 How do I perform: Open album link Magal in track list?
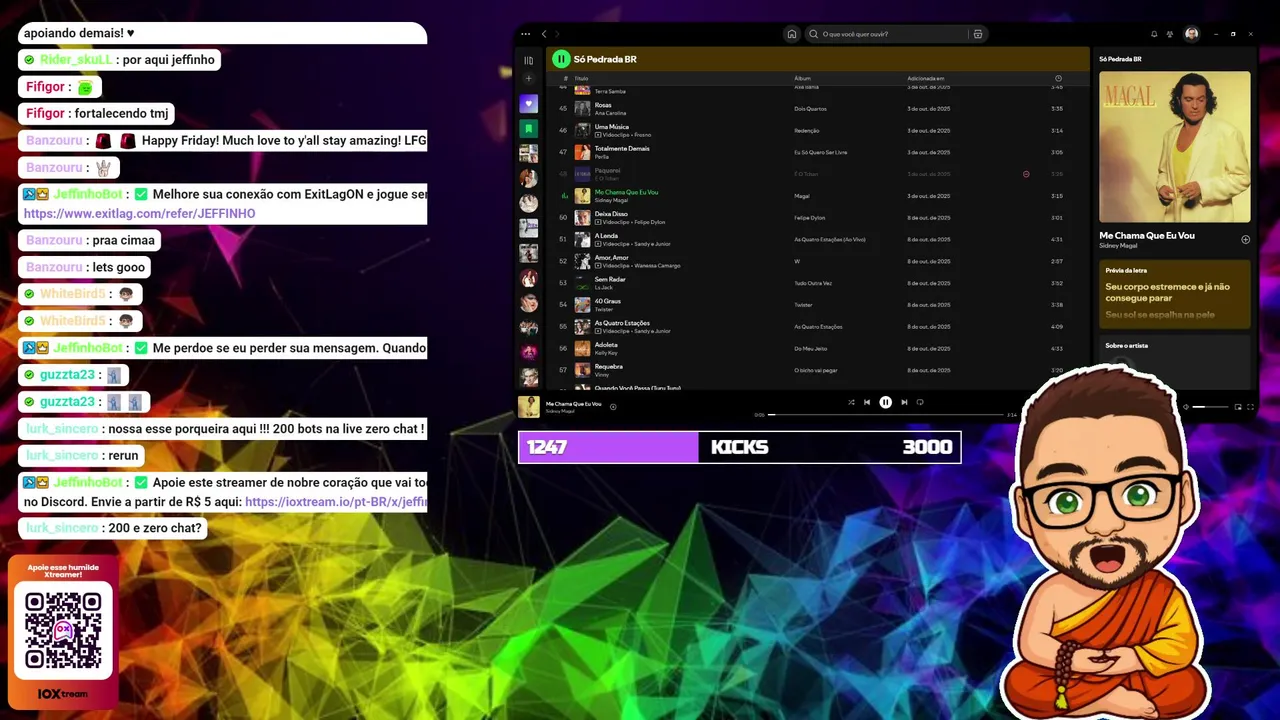tap(802, 196)
